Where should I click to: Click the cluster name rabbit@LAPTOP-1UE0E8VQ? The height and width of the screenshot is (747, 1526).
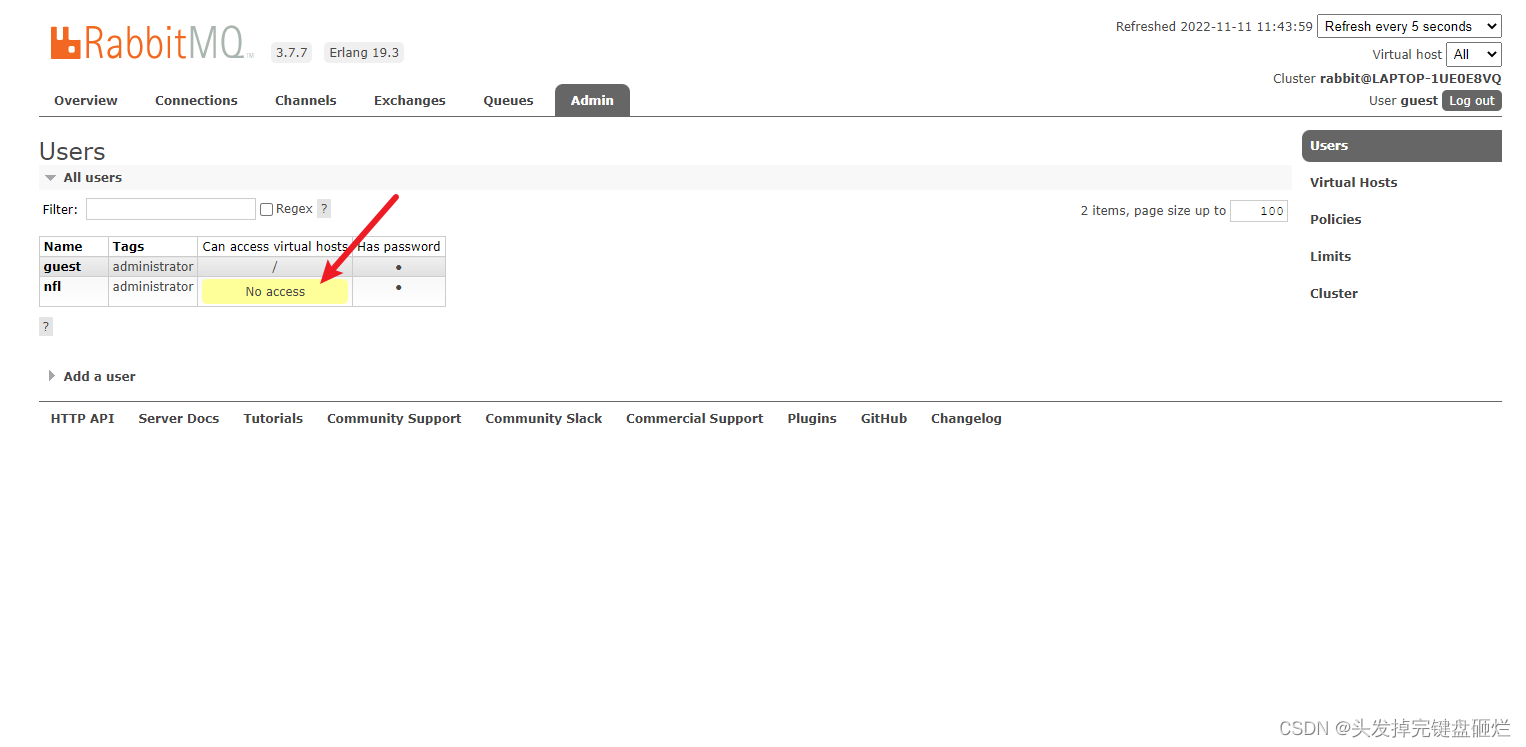pyautogui.click(x=1410, y=78)
